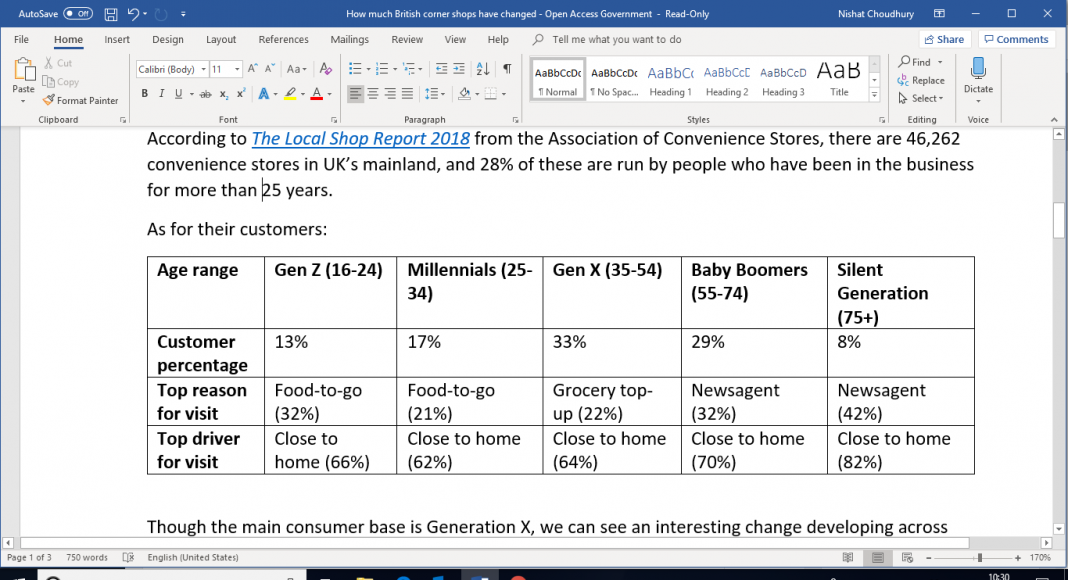Save the document from the Quick Access Toolbar
This screenshot has height=580, width=1068.
[110, 14]
